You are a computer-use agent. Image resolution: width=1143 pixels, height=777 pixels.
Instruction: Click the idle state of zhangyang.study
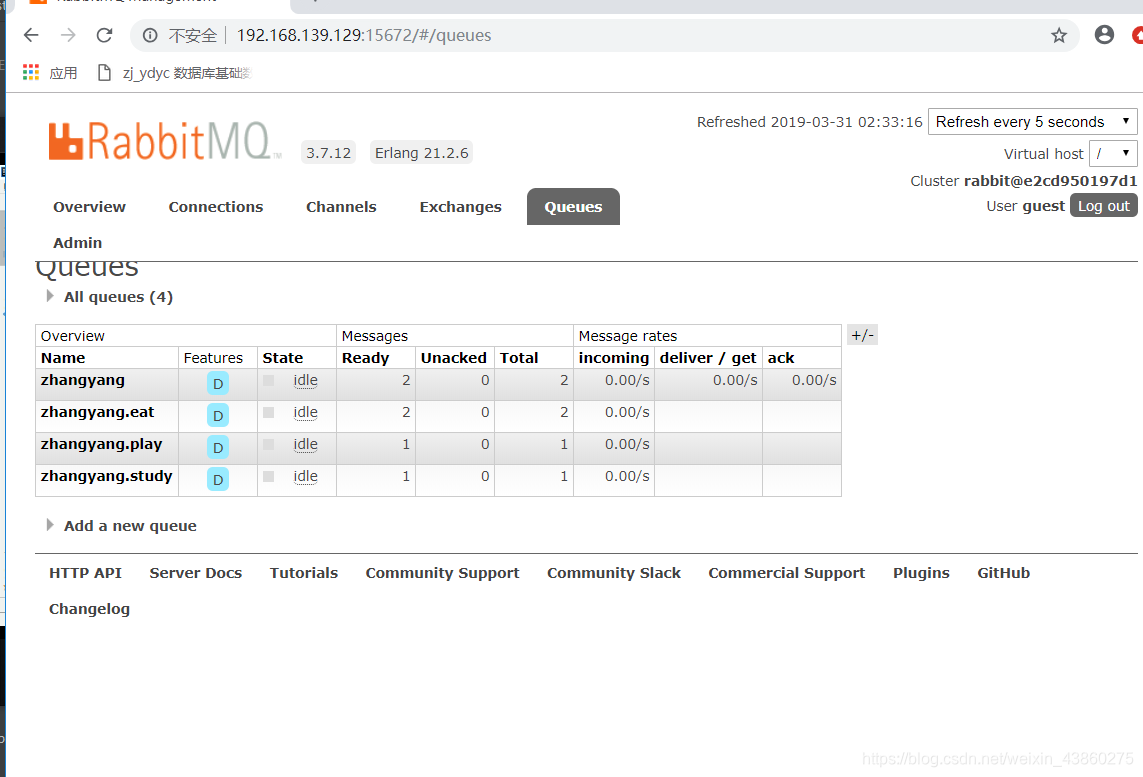click(305, 477)
